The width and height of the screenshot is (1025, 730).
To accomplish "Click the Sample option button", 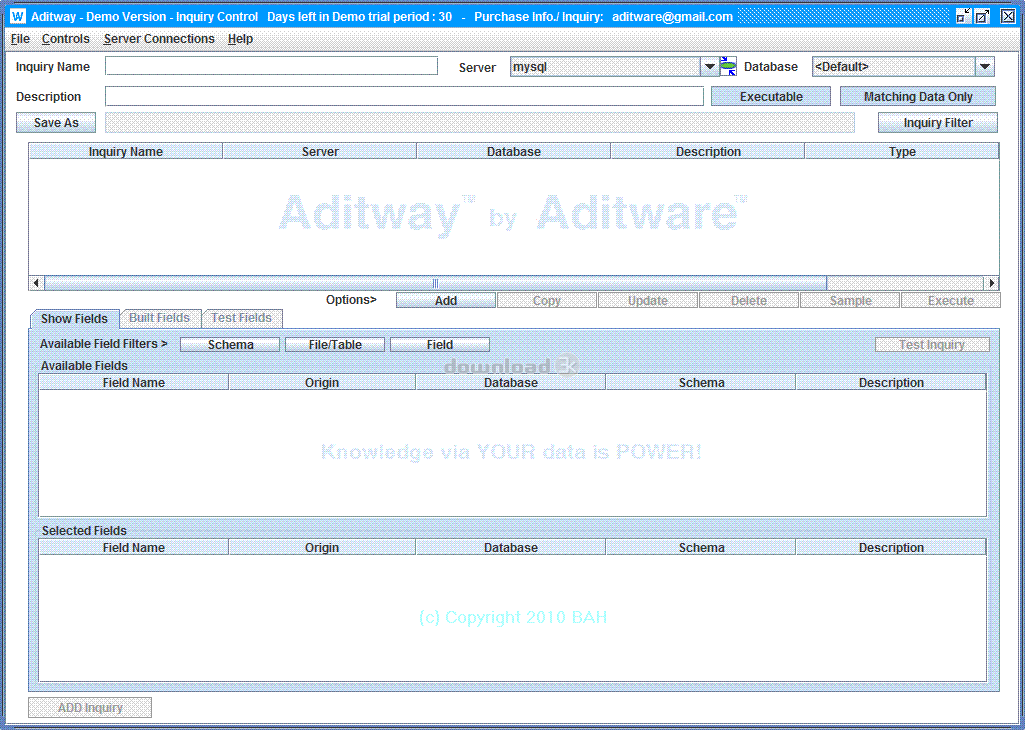I will (x=850, y=301).
